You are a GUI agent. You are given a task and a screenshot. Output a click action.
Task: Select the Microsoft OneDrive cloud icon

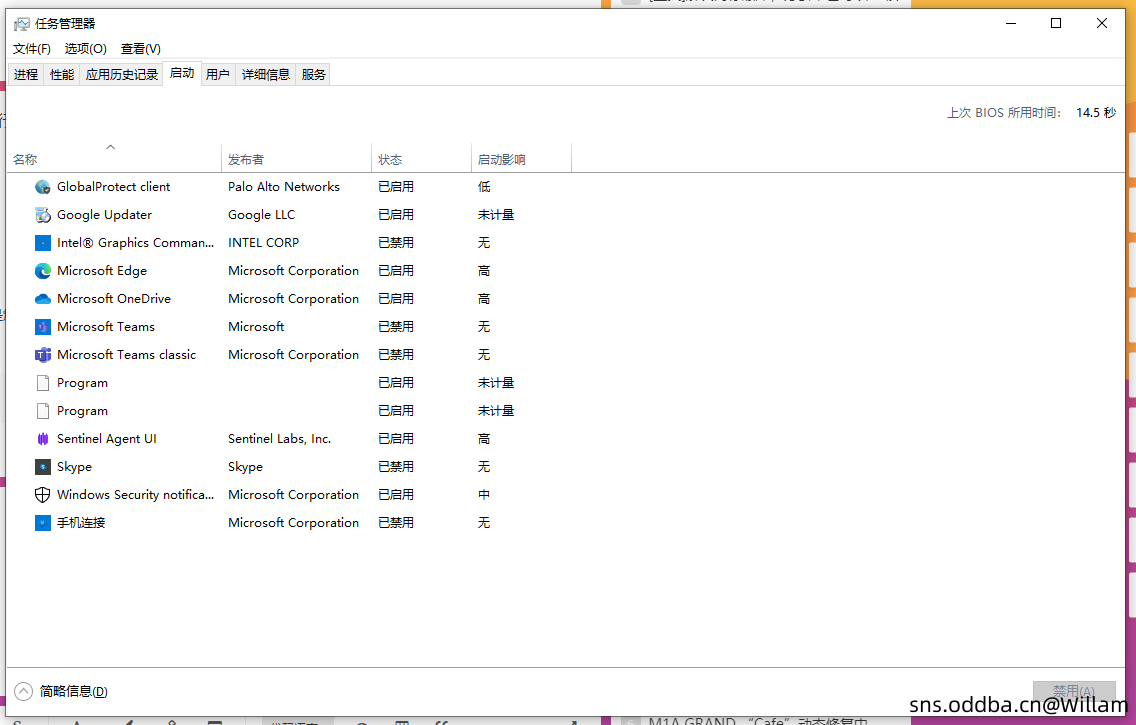tap(43, 299)
